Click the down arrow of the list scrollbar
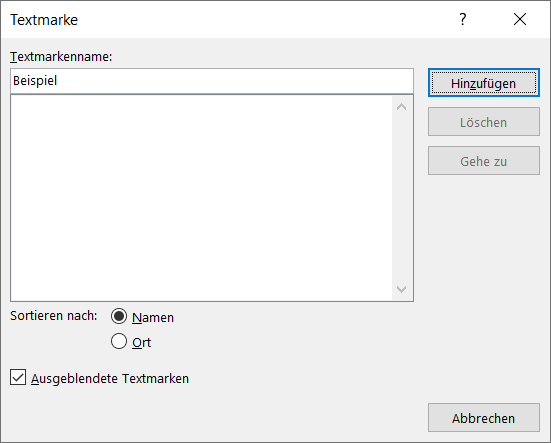The width and height of the screenshot is (551, 443). point(401,289)
